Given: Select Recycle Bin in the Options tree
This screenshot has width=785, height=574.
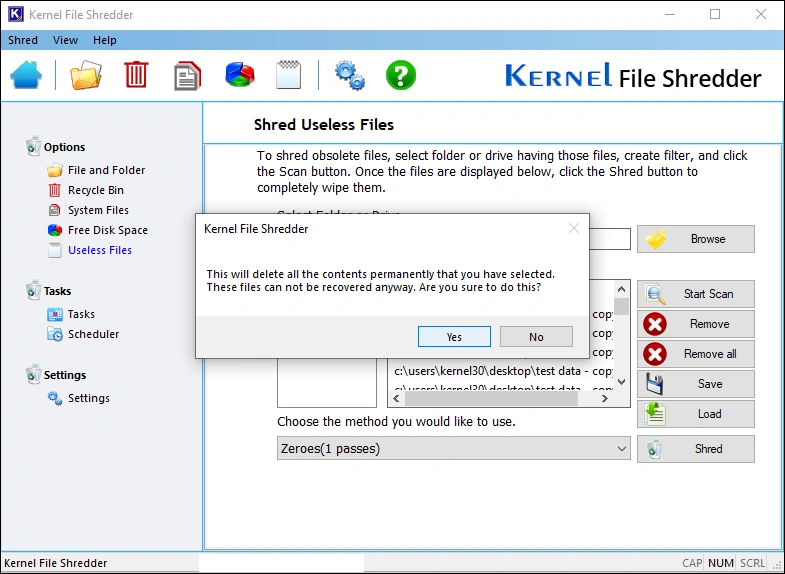Looking at the screenshot, I should click(x=95, y=190).
